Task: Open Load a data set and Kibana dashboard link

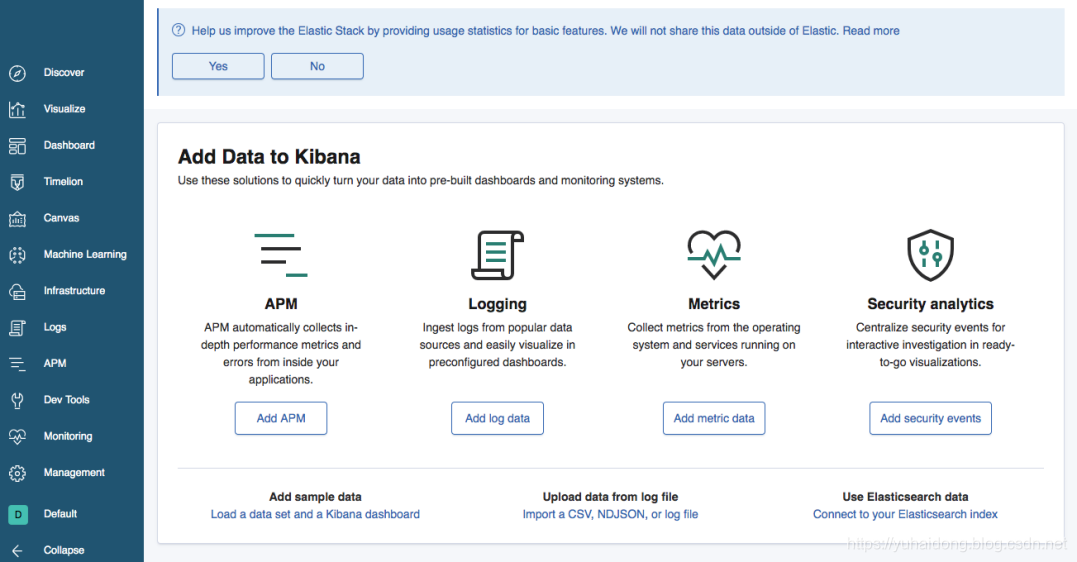Action: [315, 514]
